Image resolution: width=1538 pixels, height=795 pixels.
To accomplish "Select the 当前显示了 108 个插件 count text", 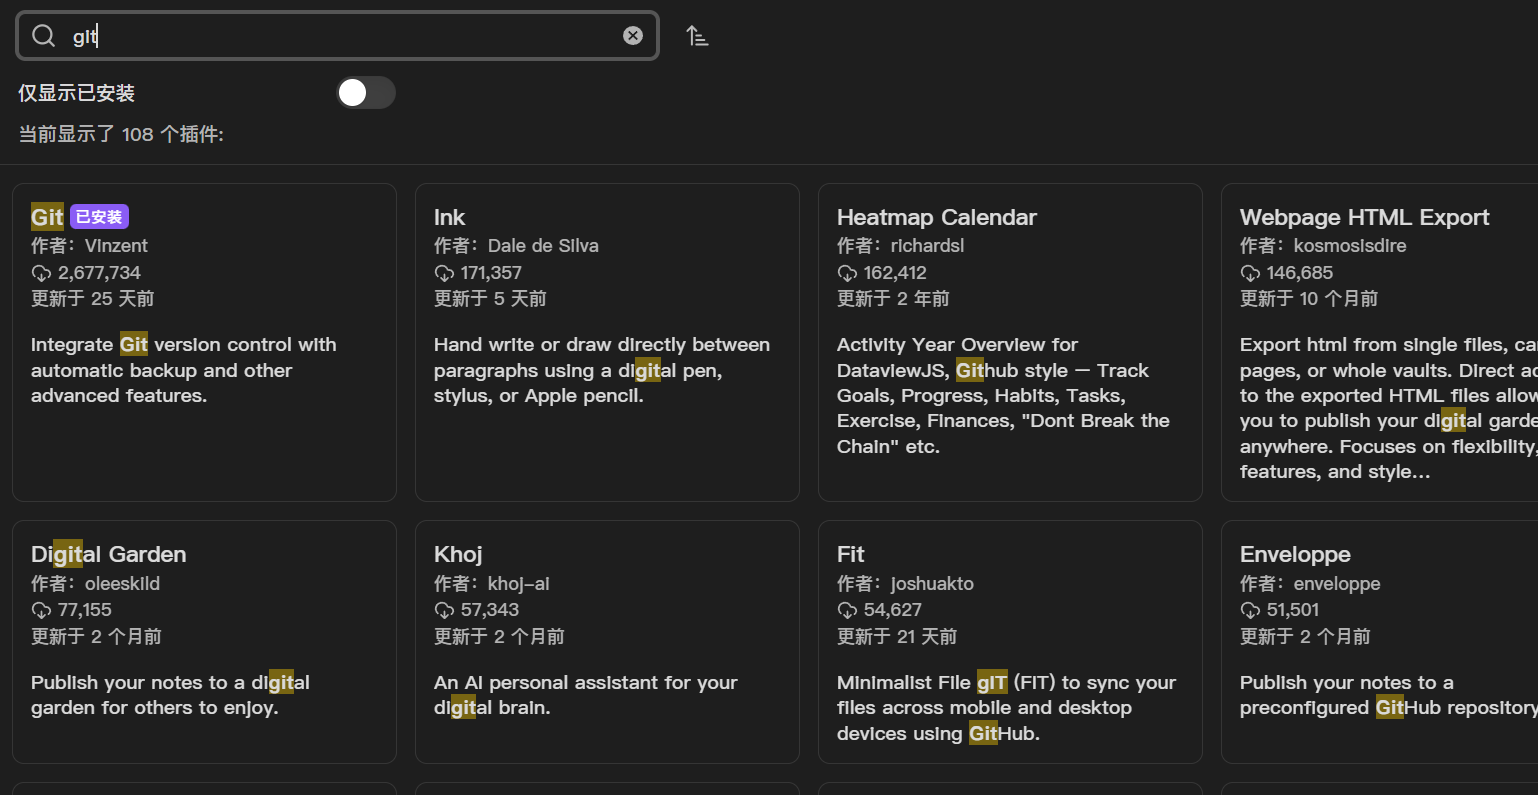I will coord(121,134).
